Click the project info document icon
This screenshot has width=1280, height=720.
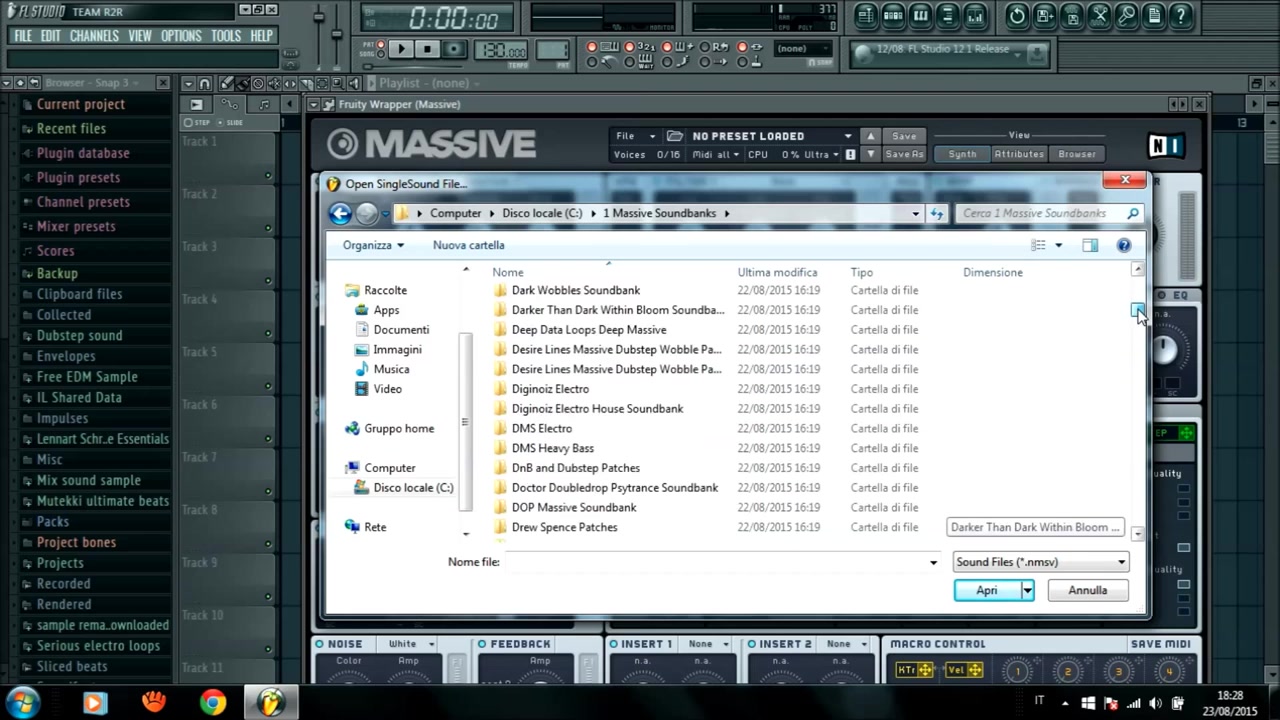tap(1154, 15)
